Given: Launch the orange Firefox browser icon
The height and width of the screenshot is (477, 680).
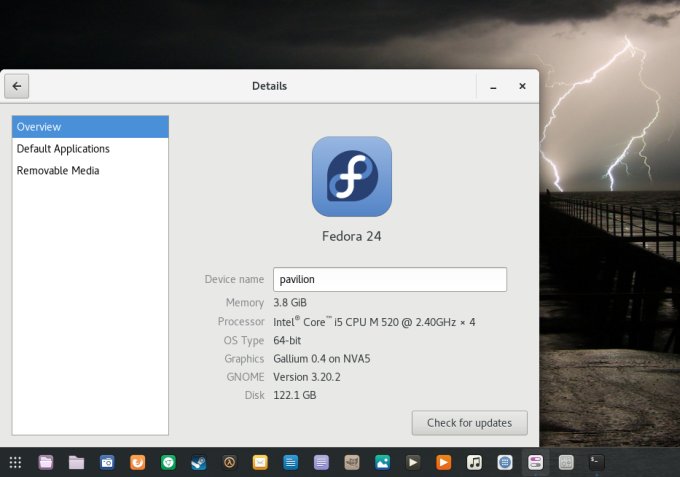Looking at the screenshot, I should point(137,462).
